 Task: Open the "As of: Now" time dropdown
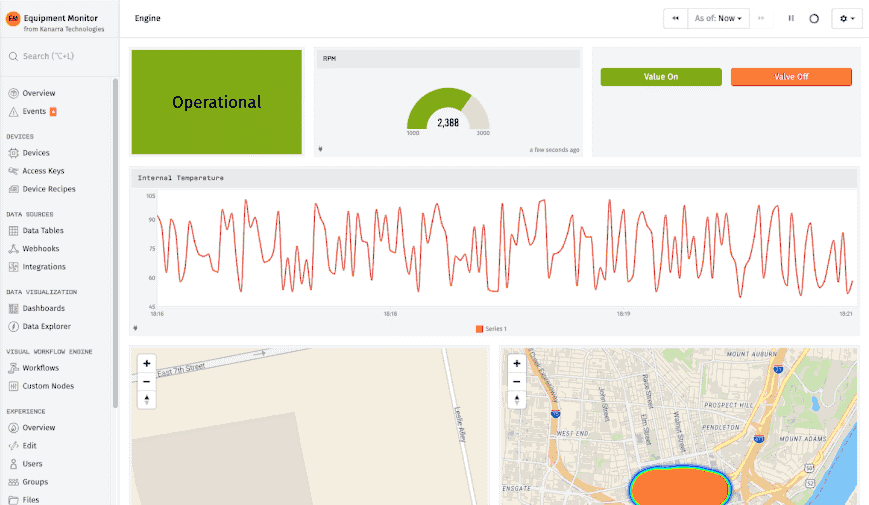tap(718, 18)
